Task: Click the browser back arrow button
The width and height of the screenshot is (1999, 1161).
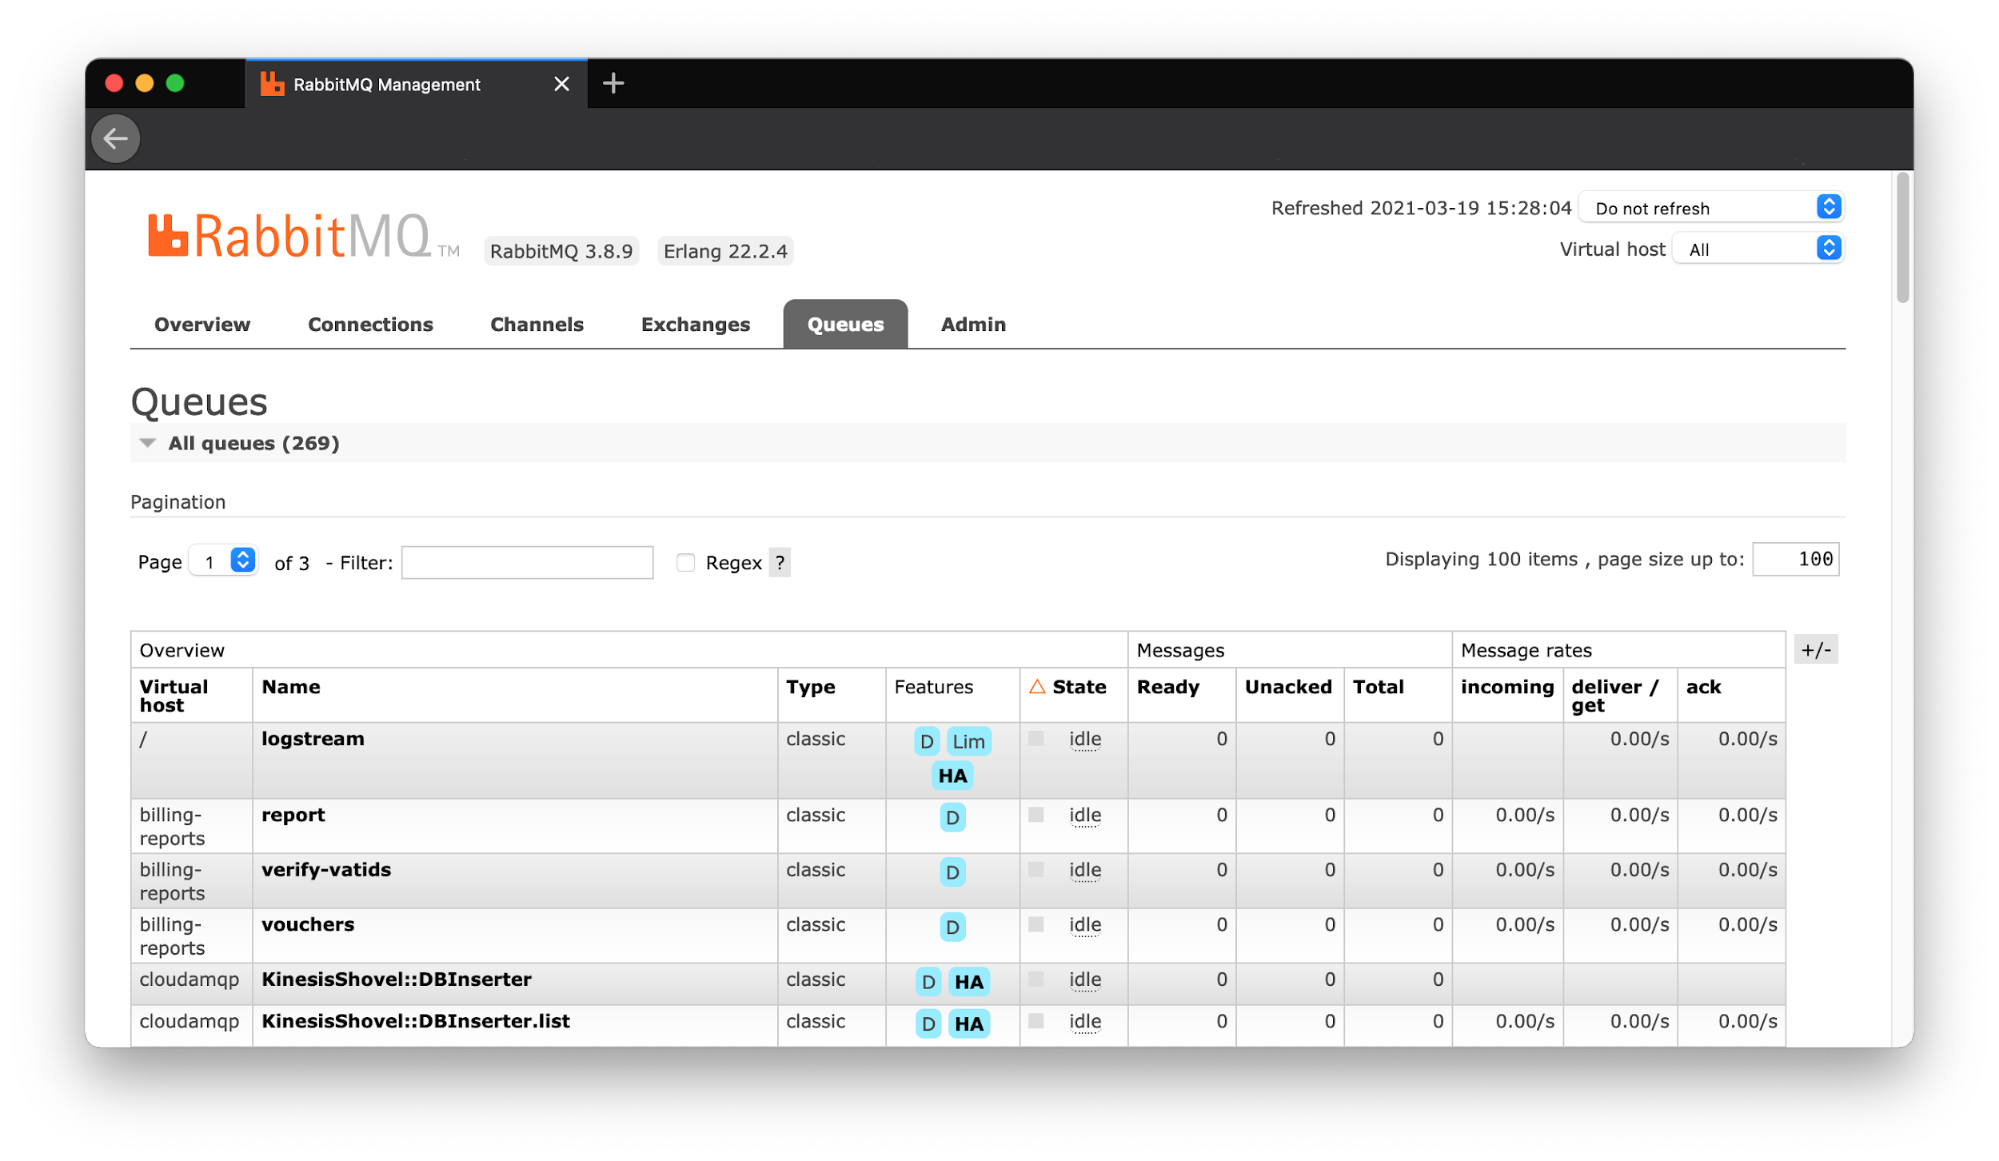Action: point(116,138)
